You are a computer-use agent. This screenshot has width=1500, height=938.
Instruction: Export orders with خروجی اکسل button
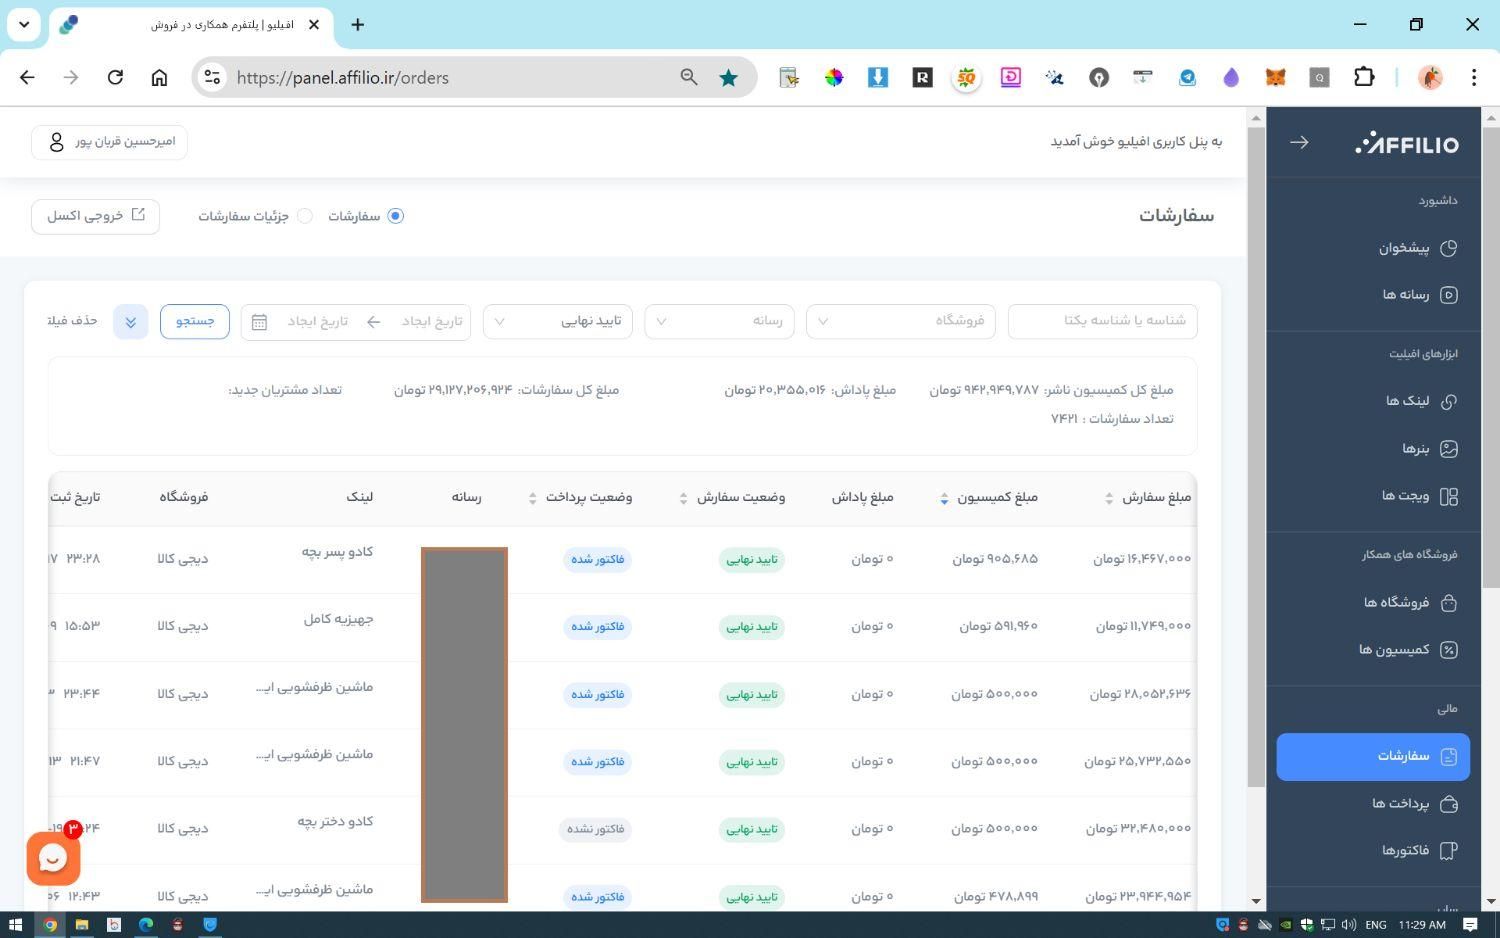pos(96,216)
